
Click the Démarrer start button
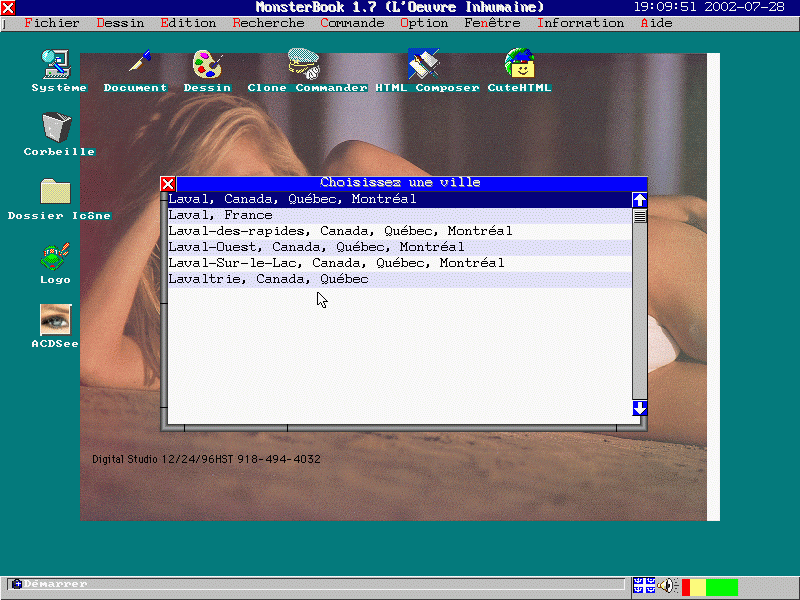point(50,584)
